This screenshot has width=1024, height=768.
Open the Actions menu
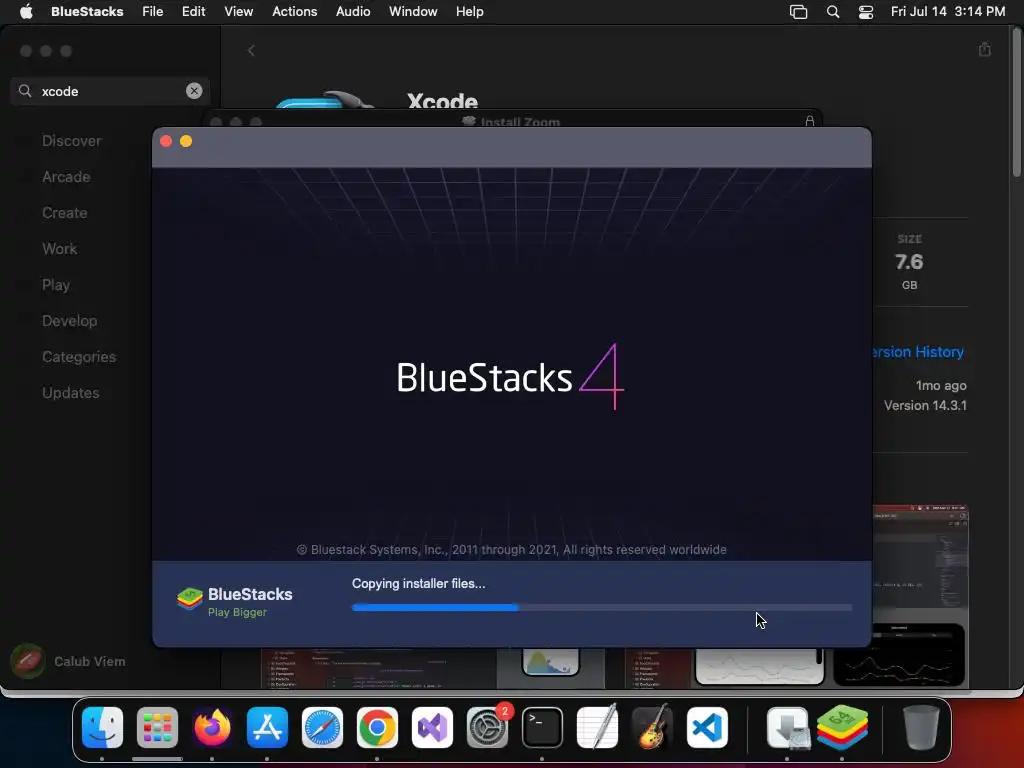pyautogui.click(x=295, y=11)
